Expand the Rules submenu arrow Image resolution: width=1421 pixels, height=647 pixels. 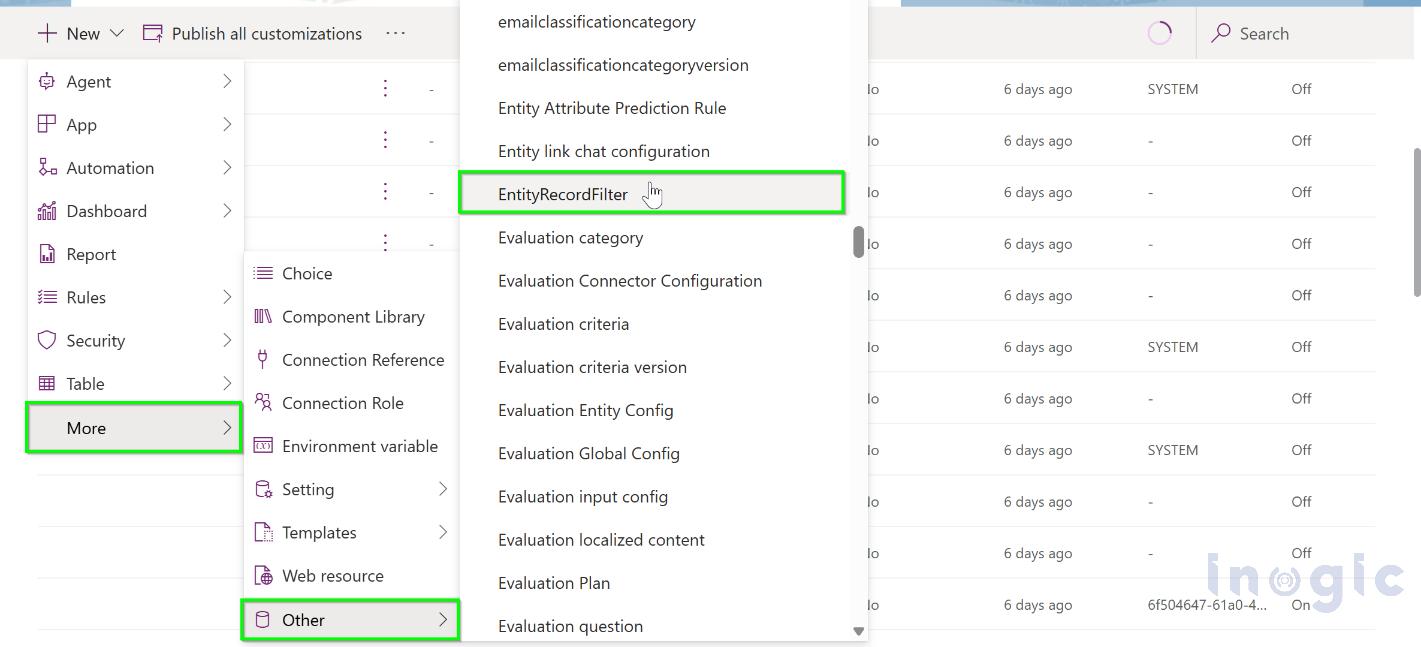[227, 297]
